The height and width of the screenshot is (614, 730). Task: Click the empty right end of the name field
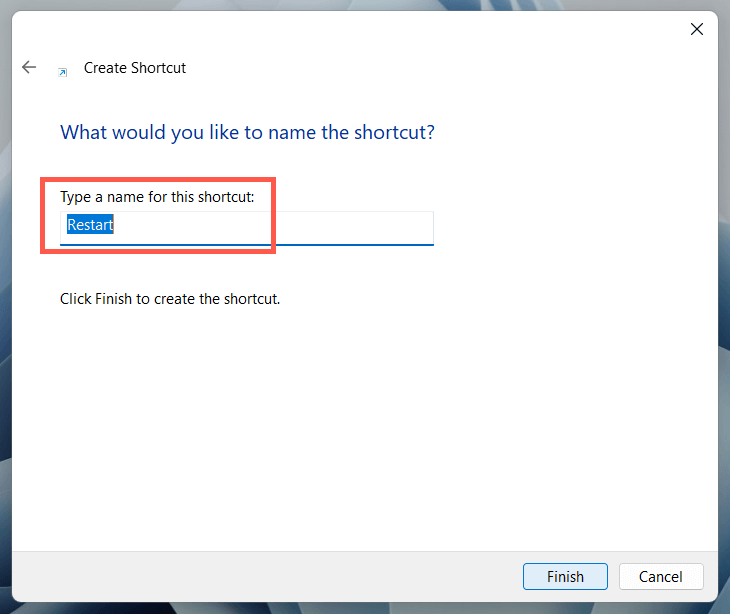tap(380, 226)
